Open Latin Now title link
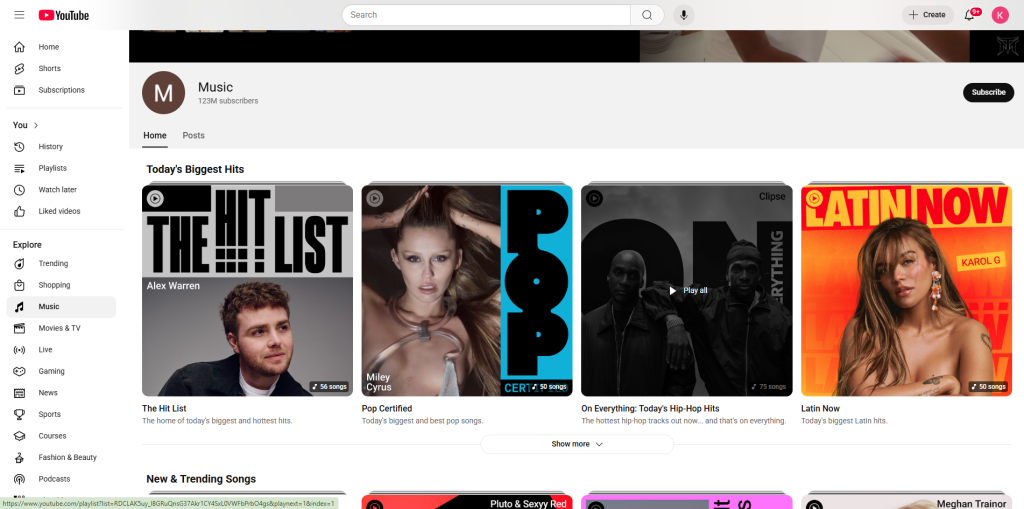The height and width of the screenshot is (509, 1024). pyautogui.click(x=820, y=409)
